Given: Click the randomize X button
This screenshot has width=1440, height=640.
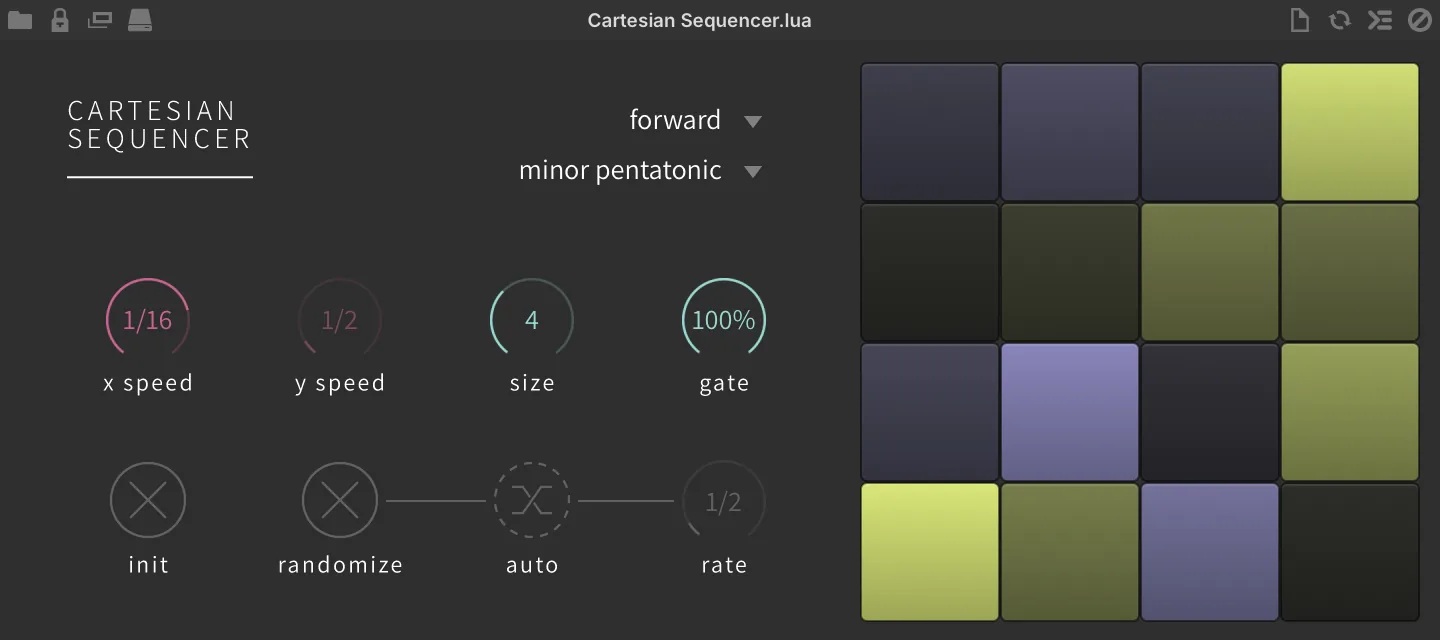Looking at the screenshot, I should click(x=340, y=500).
